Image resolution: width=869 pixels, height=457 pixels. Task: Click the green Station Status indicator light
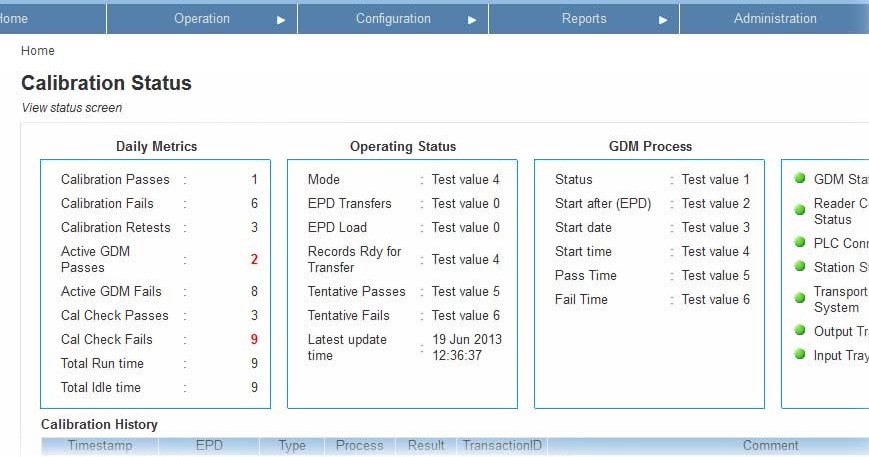click(799, 266)
